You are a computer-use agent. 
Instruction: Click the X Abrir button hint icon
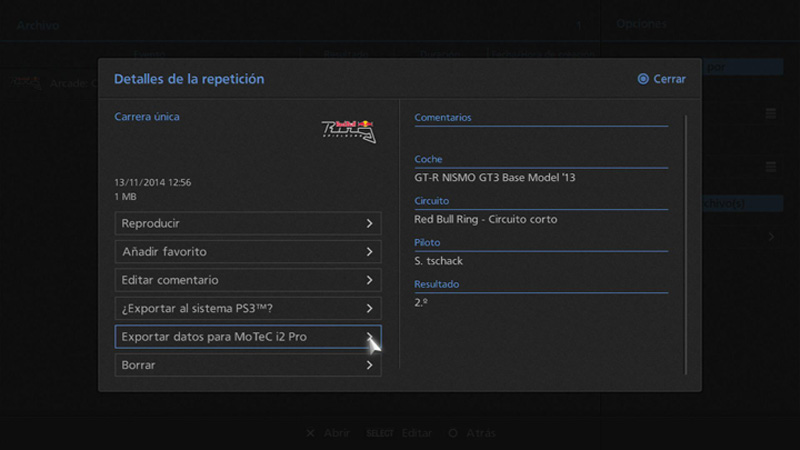(x=310, y=433)
